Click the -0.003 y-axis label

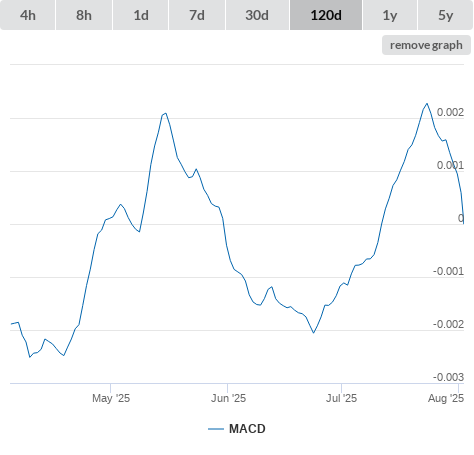pos(448,377)
